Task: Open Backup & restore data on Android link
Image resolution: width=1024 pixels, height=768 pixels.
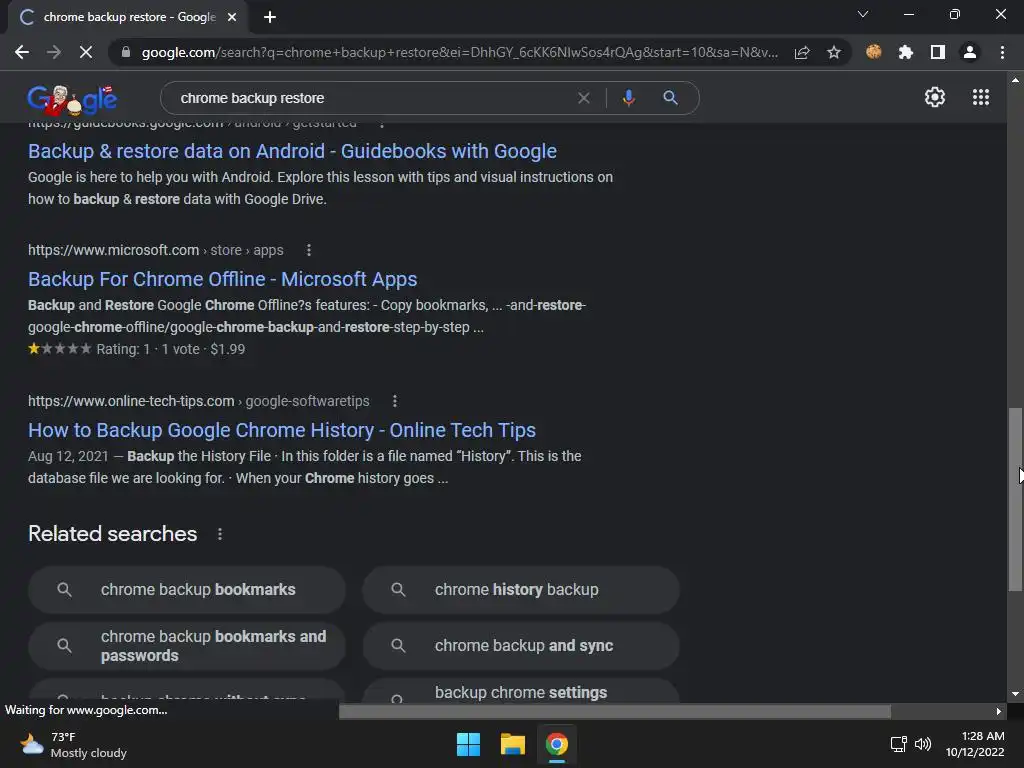Action: [x=293, y=151]
